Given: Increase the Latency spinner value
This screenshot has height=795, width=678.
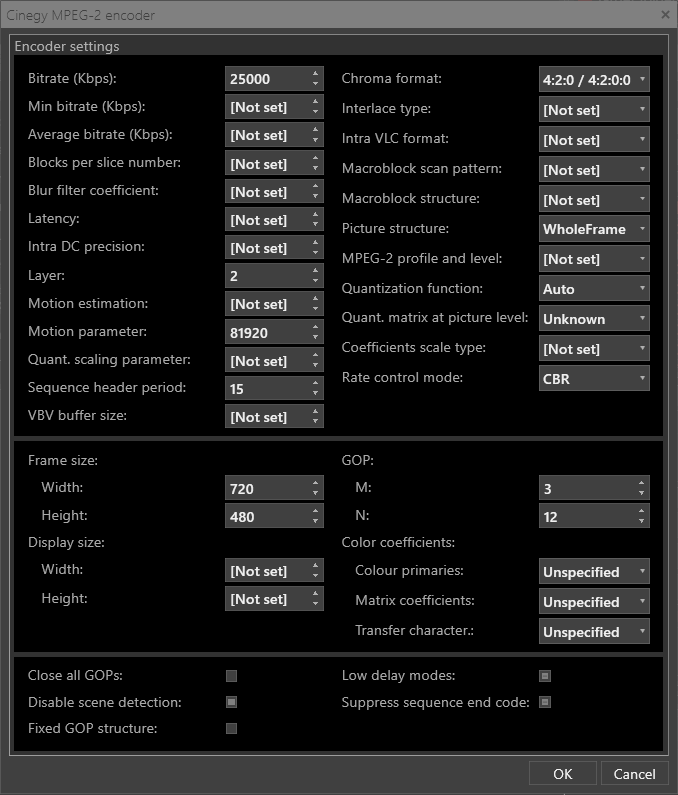Looking at the screenshot, I should click(315, 214).
